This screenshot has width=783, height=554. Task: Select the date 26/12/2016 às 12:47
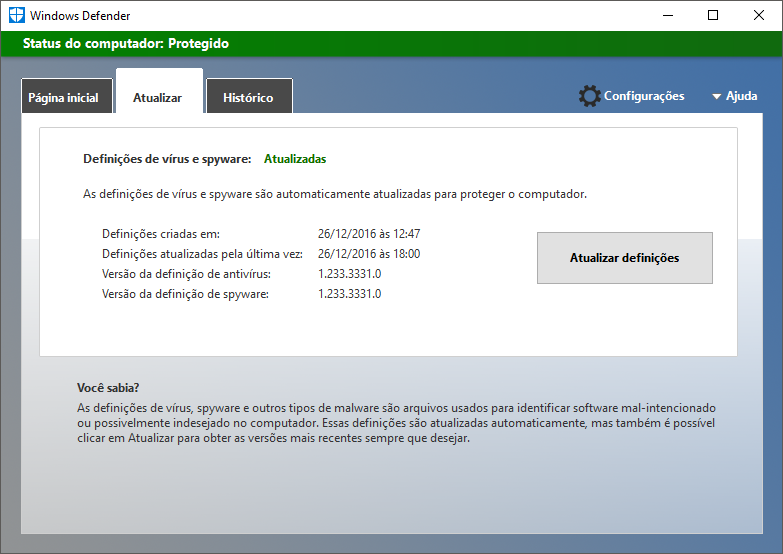[x=369, y=234]
